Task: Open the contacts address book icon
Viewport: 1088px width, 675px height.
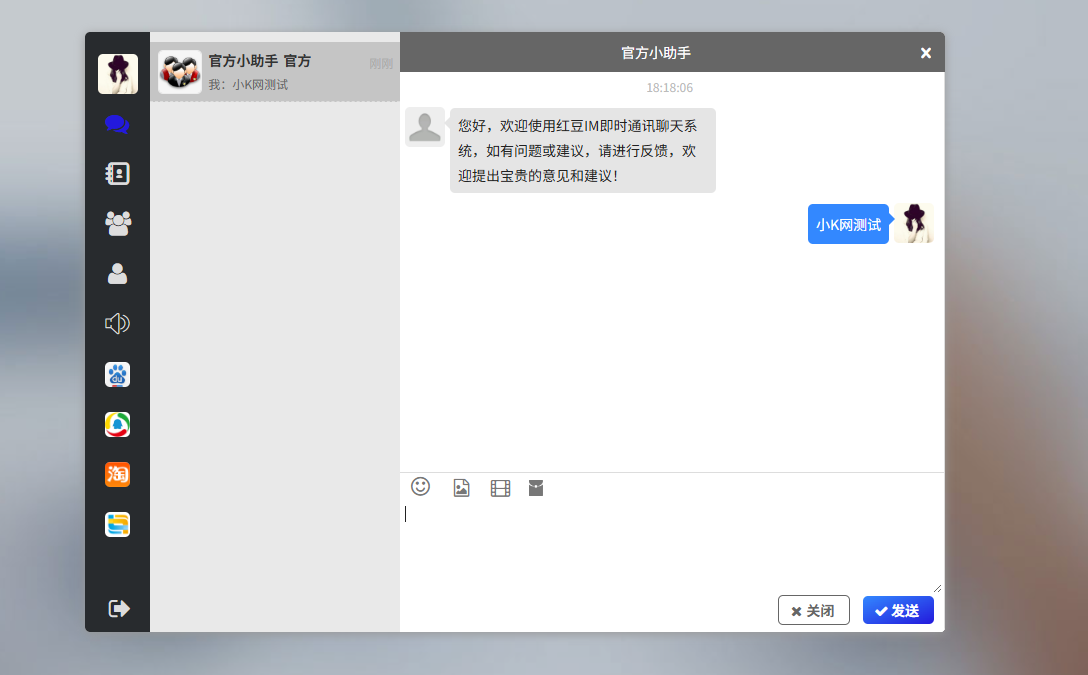Action: coord(117,174)
